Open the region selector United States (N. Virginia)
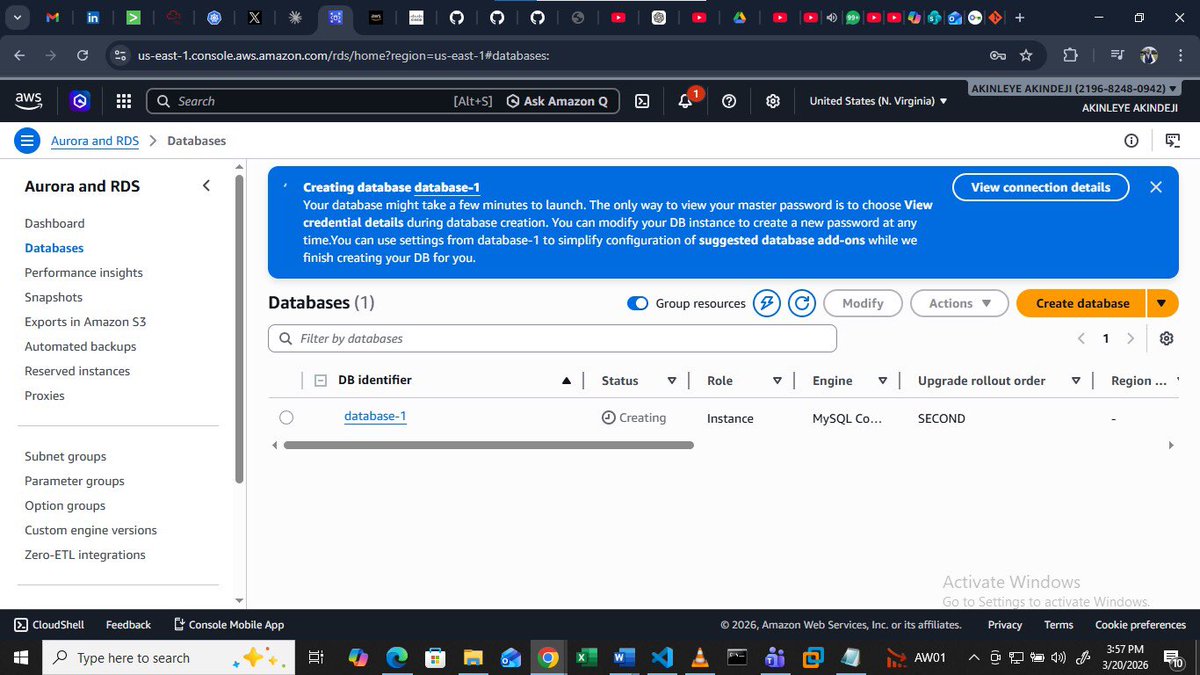This screenshot has width=1200, height=675. point(878,101)
